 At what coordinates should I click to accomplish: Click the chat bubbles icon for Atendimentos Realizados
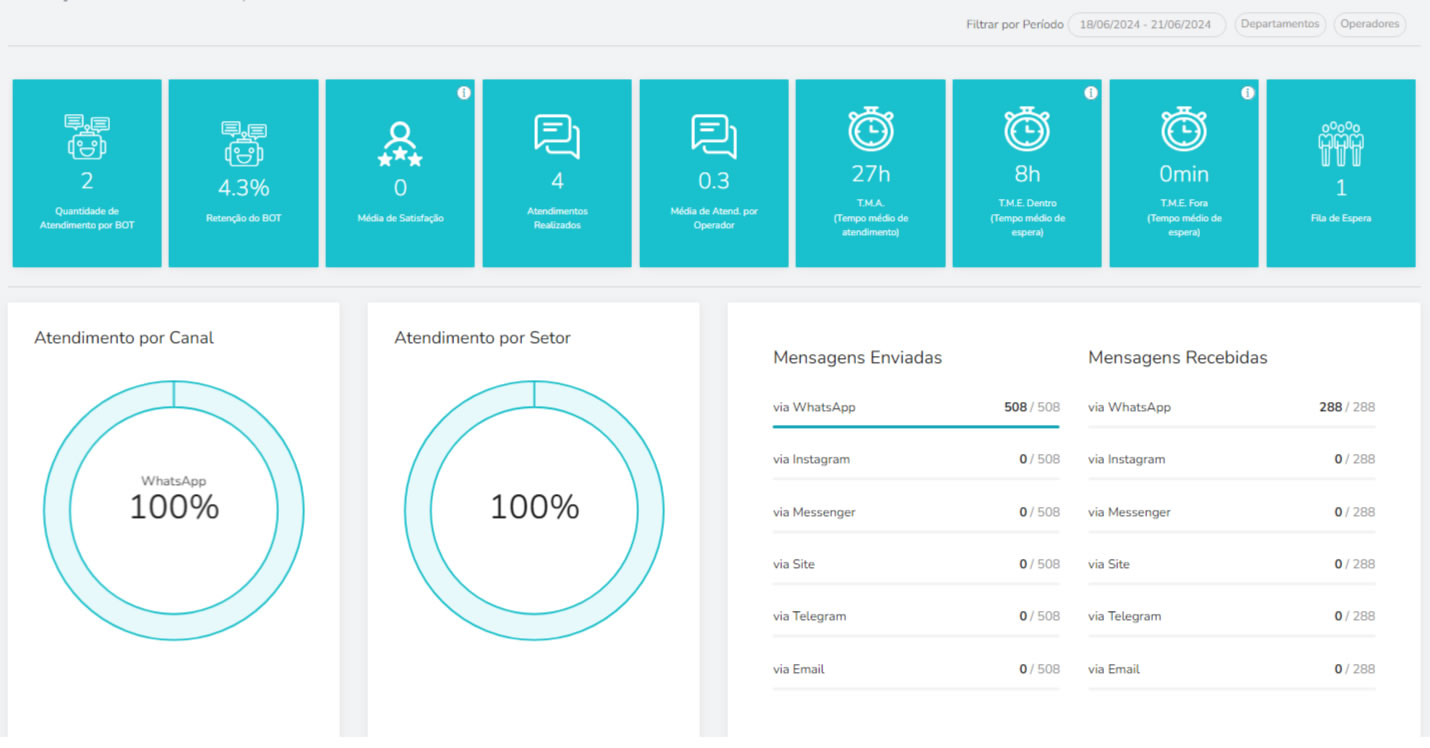[557, 137]
